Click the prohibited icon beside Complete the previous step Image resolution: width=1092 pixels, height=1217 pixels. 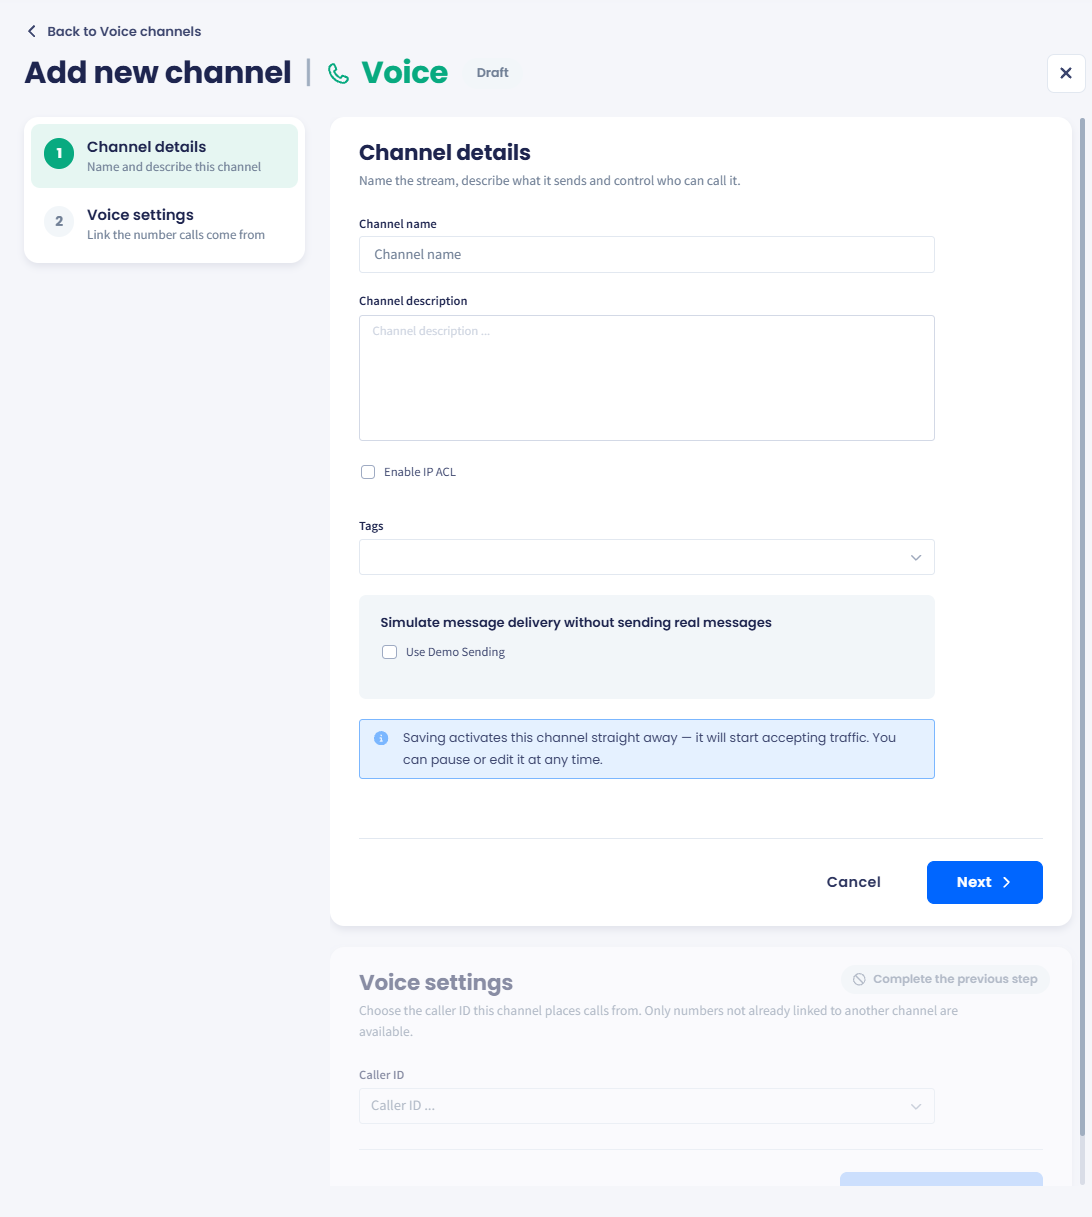click(859, 979)
